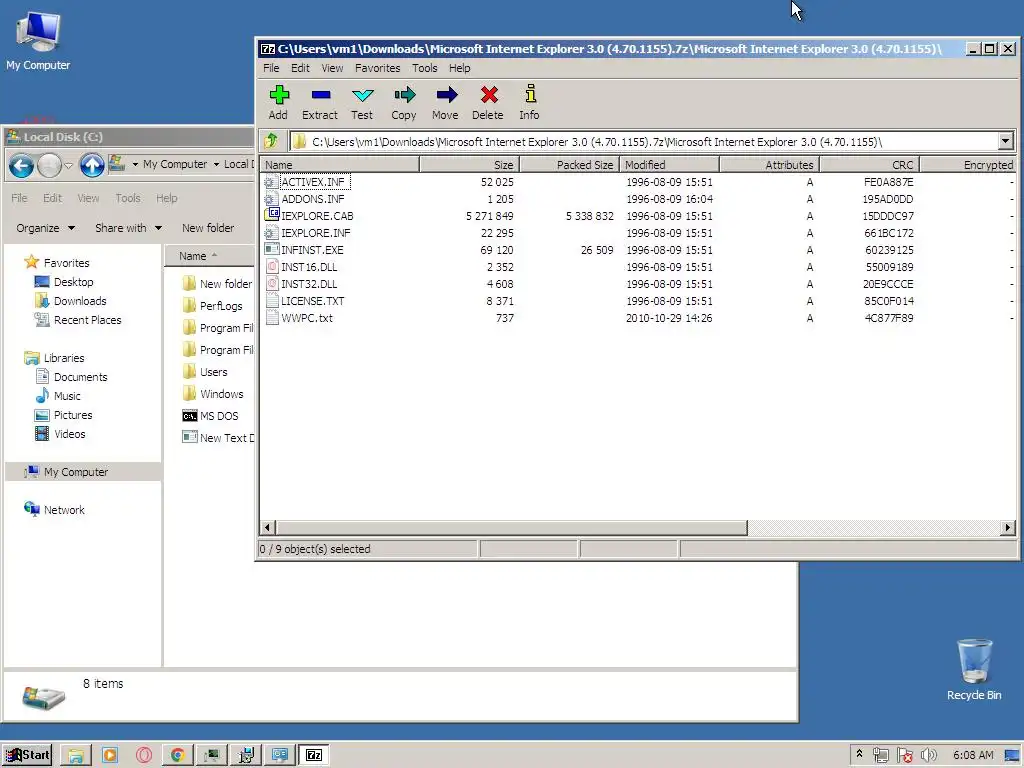This screenshot has width=1024, height=768.
Task: Click the clock showing 6:08 AM
Action: (973, 755)
